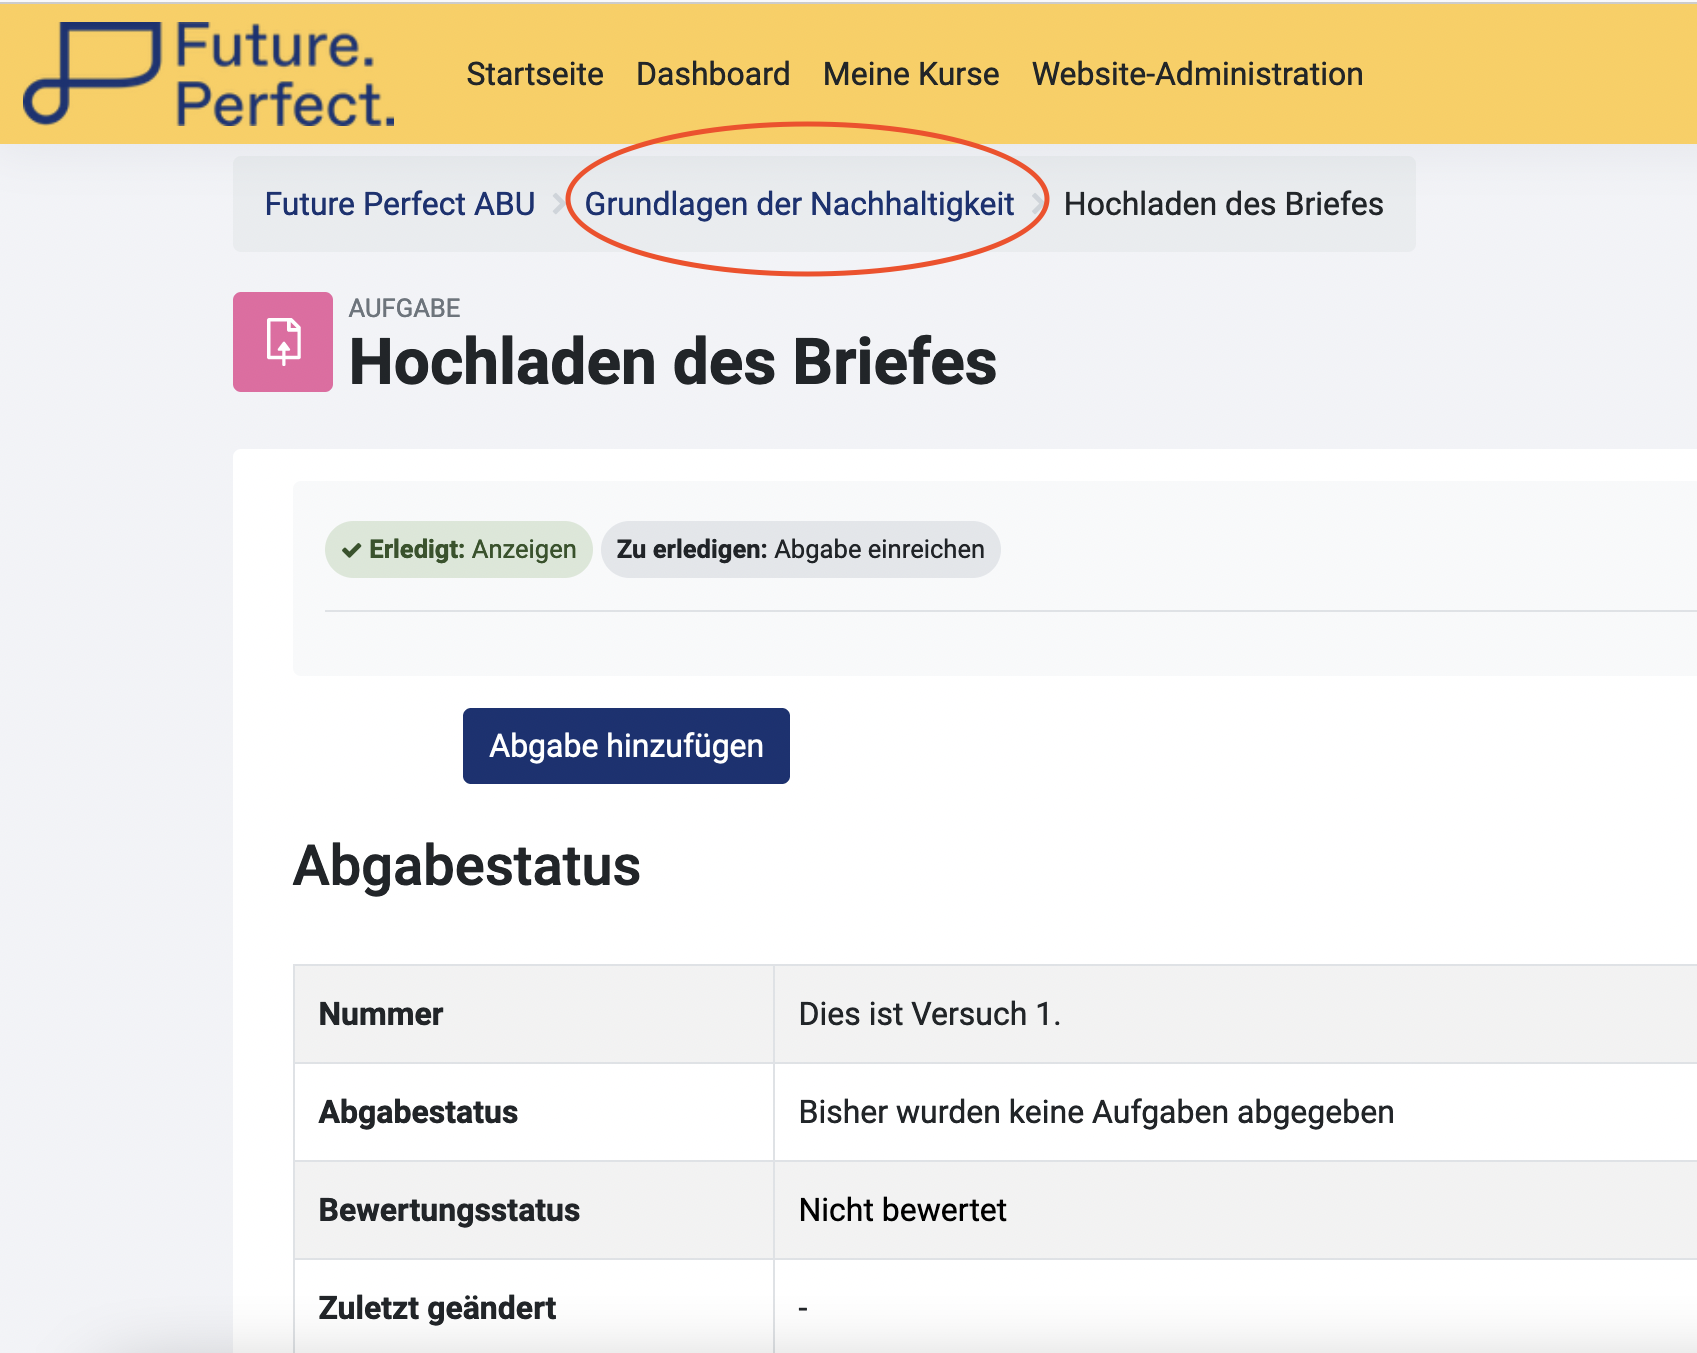Select Website-Administration in the top navigation
Image resolution: width=1697 pixels, height=1353 pixels.
pyautogui.click(x=1197, y=74)
